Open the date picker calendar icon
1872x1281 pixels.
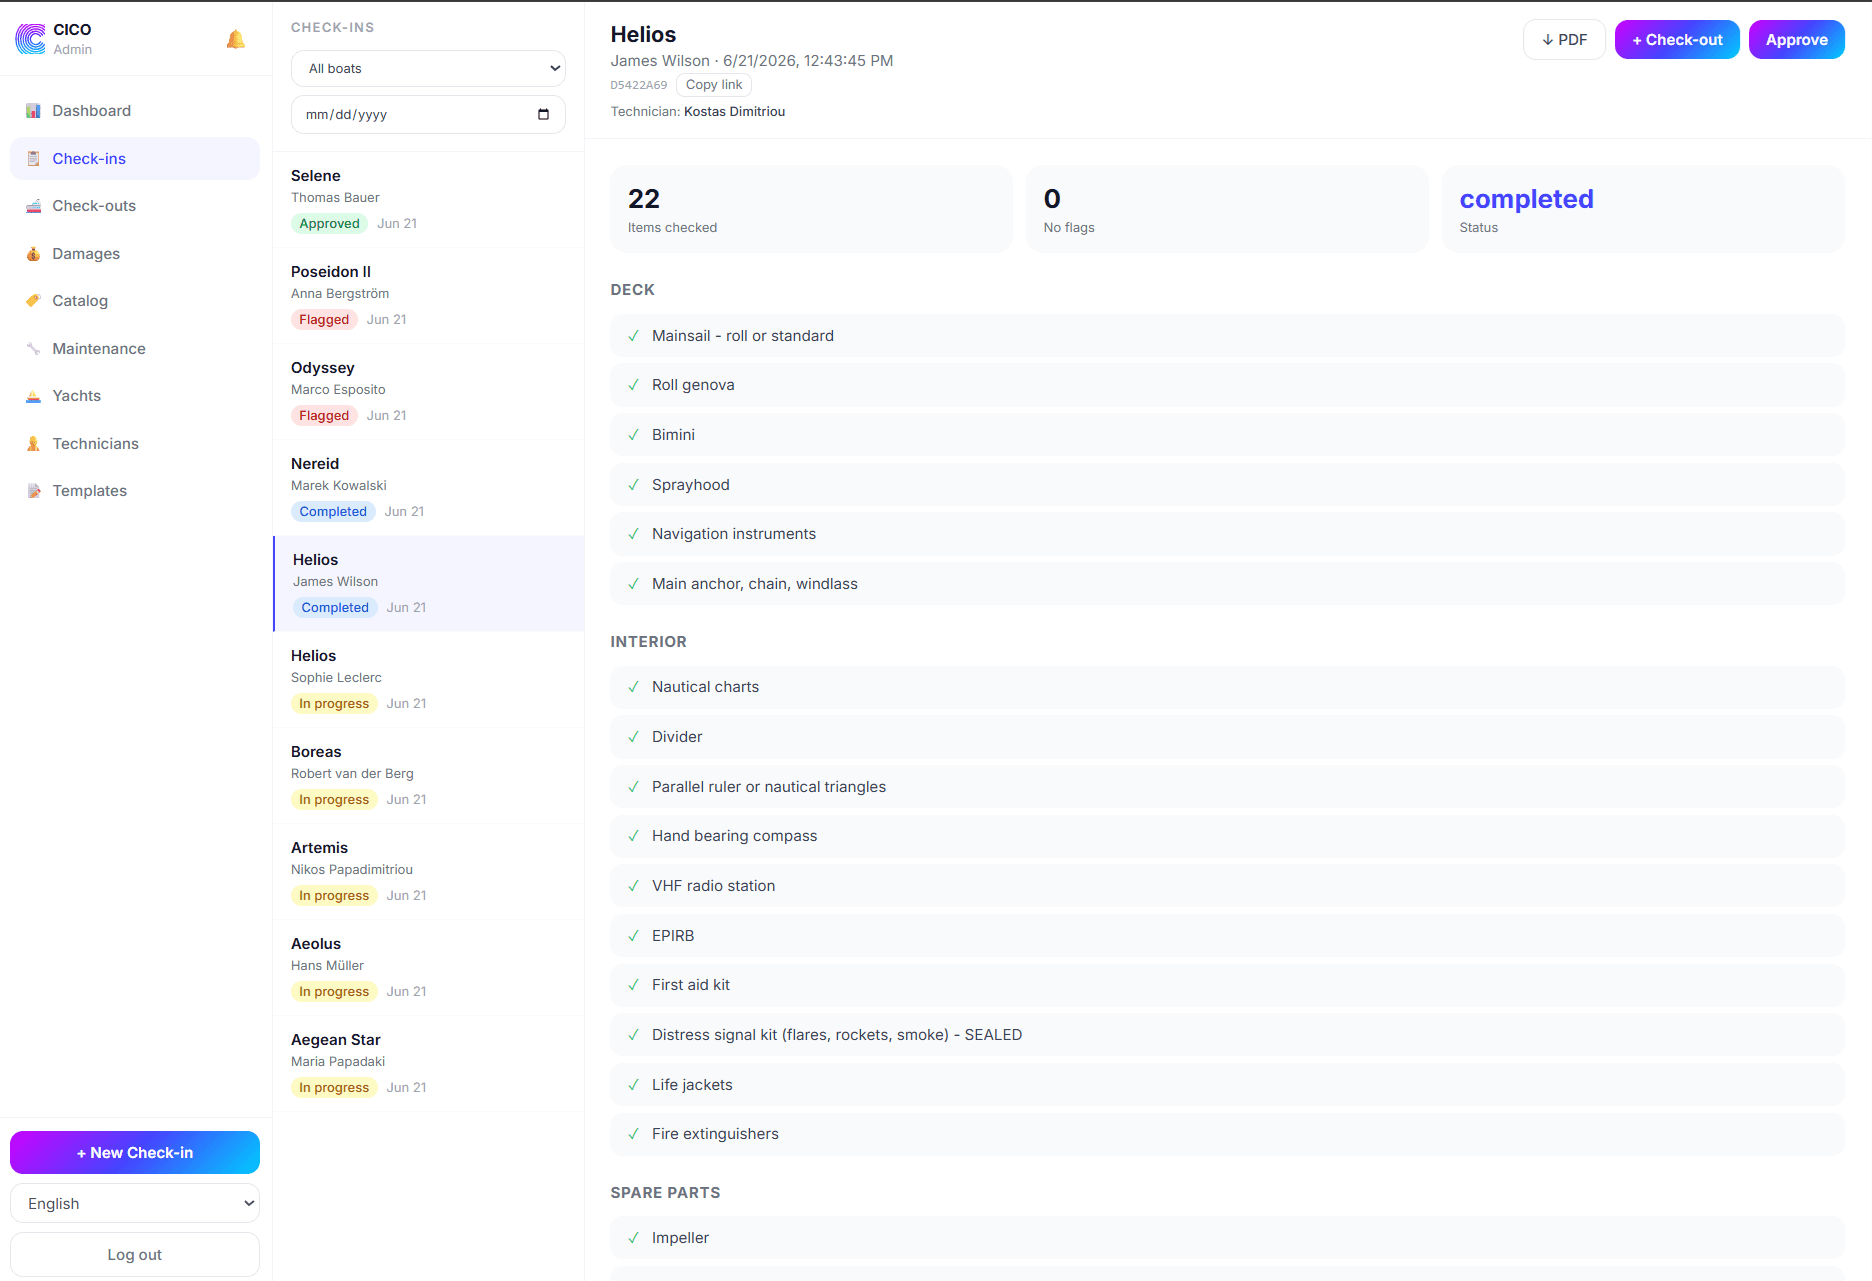(543, 114)
